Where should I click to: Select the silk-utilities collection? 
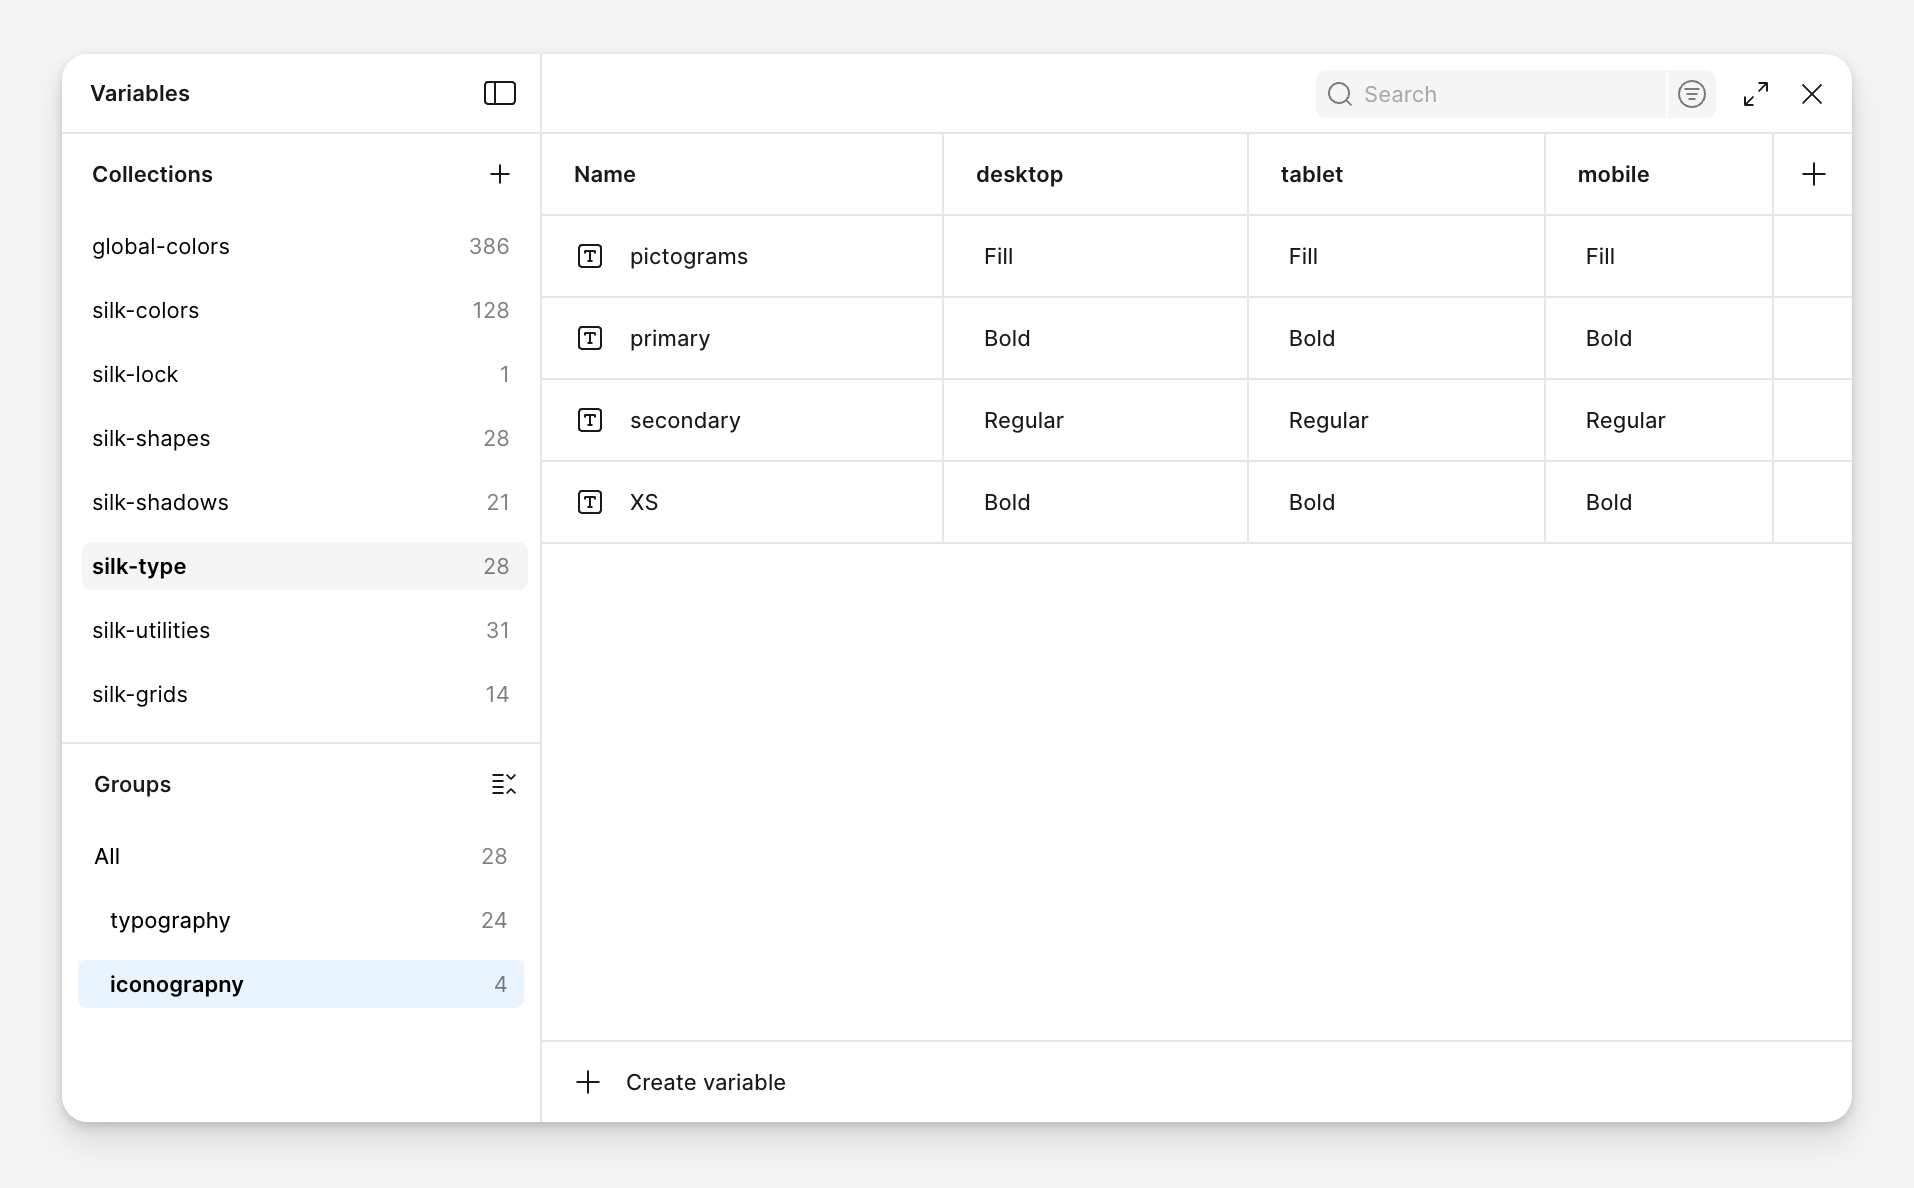point(151,630)
